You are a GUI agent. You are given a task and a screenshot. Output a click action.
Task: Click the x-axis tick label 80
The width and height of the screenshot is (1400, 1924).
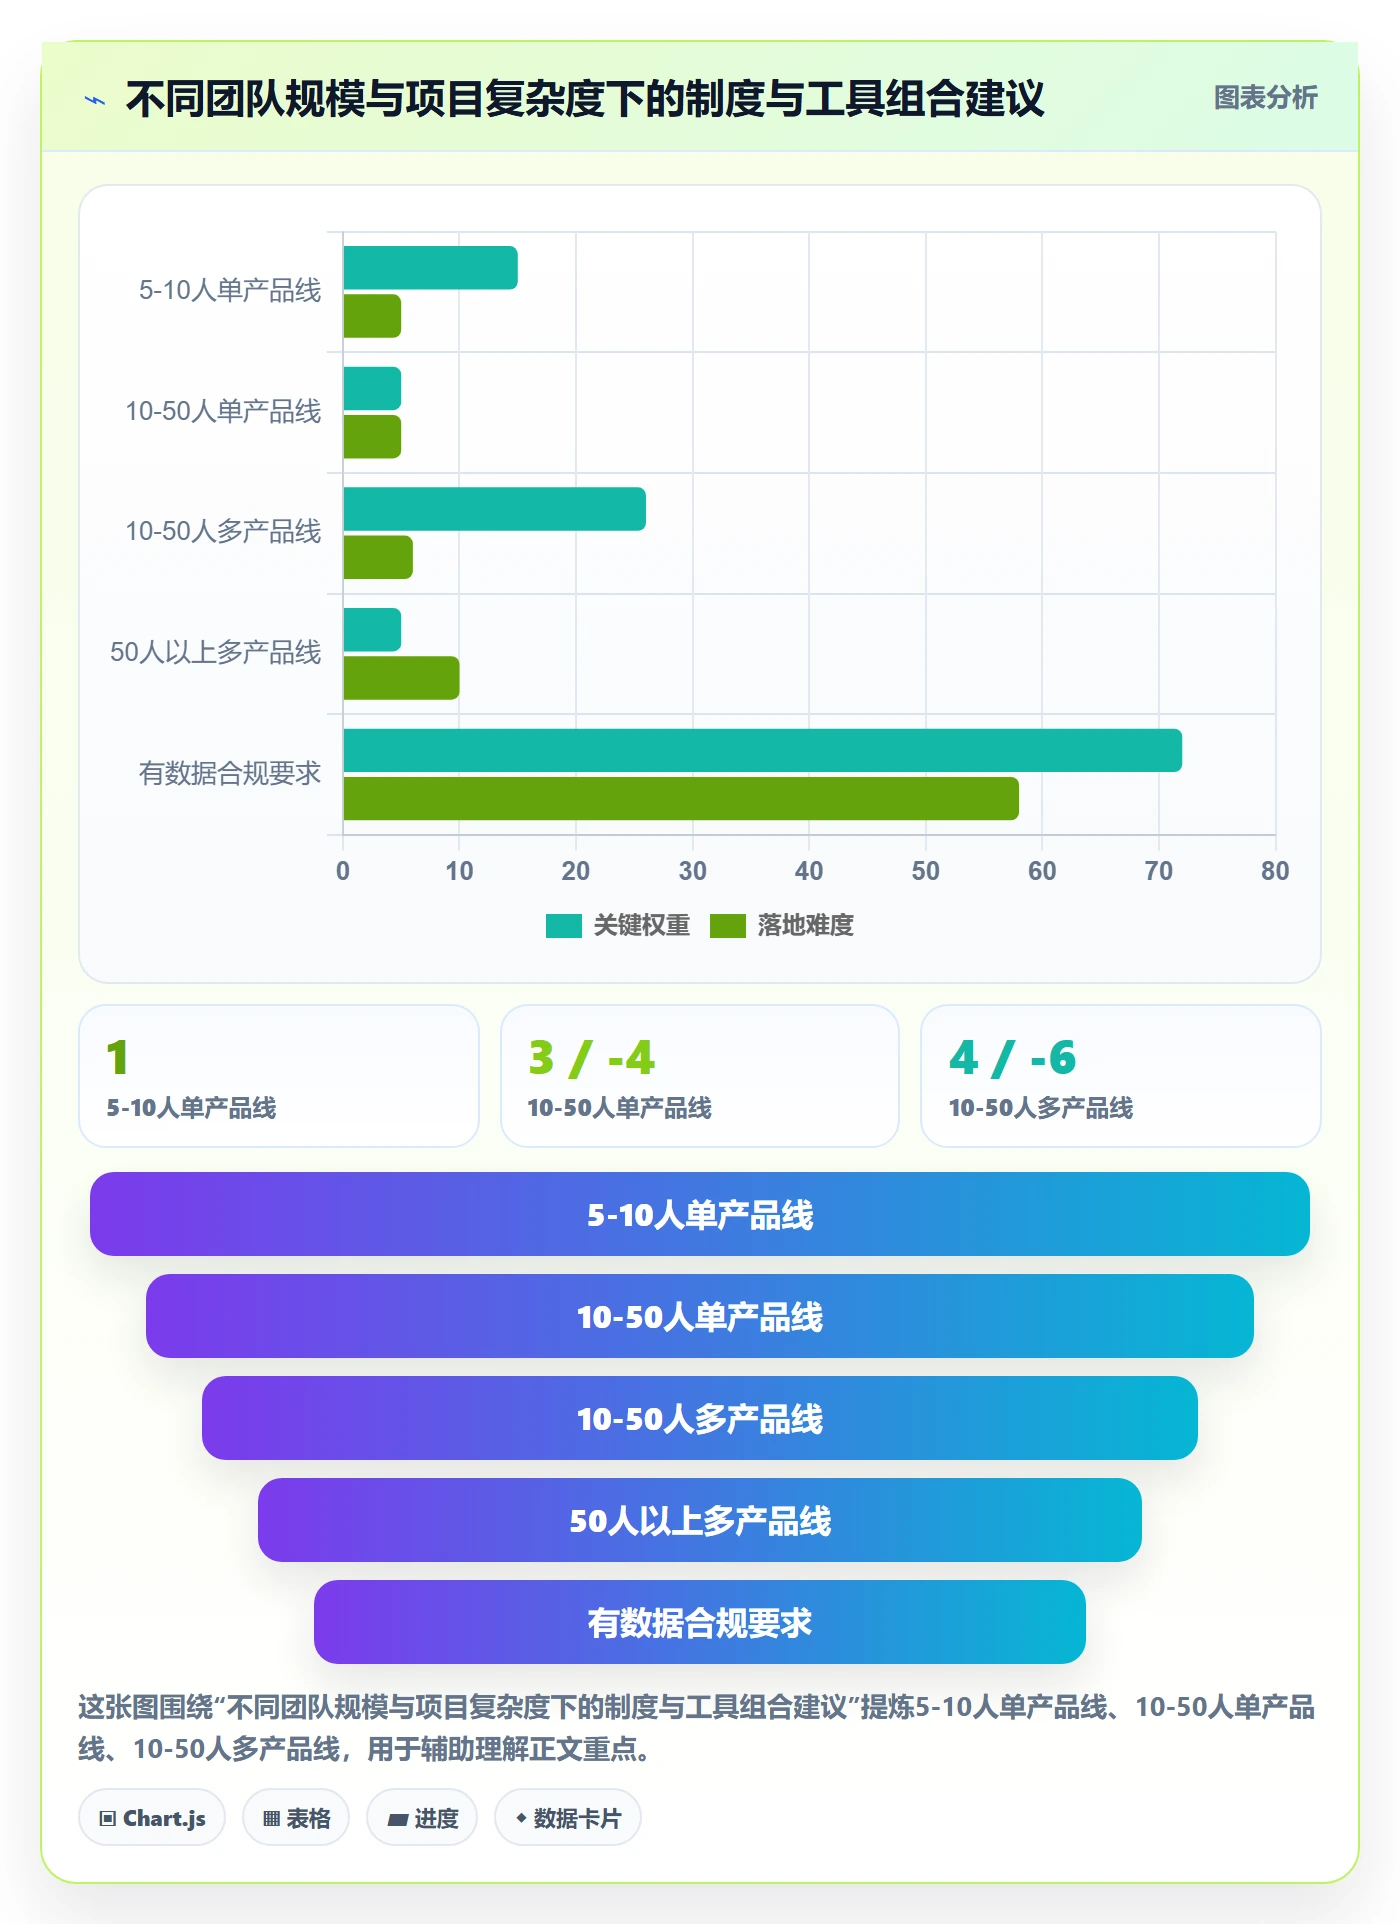coord(1275,871)
